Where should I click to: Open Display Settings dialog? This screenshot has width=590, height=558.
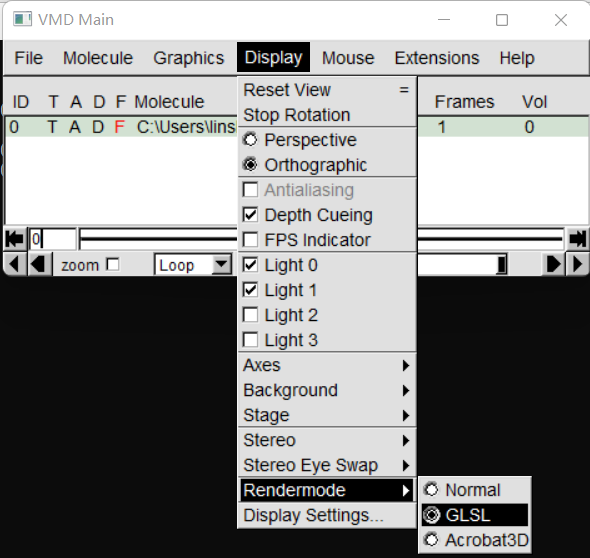pyautogui.click(x=327, y=515)
